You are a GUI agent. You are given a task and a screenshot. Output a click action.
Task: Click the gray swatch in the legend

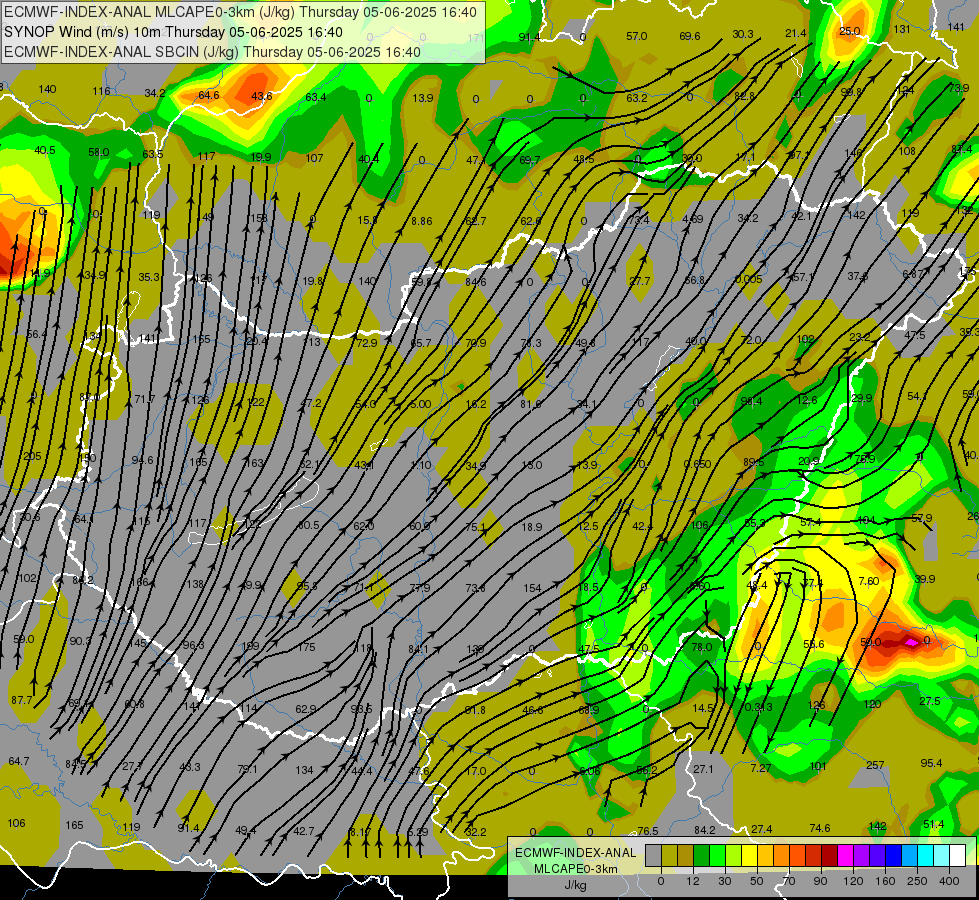[x=654, y=855]
